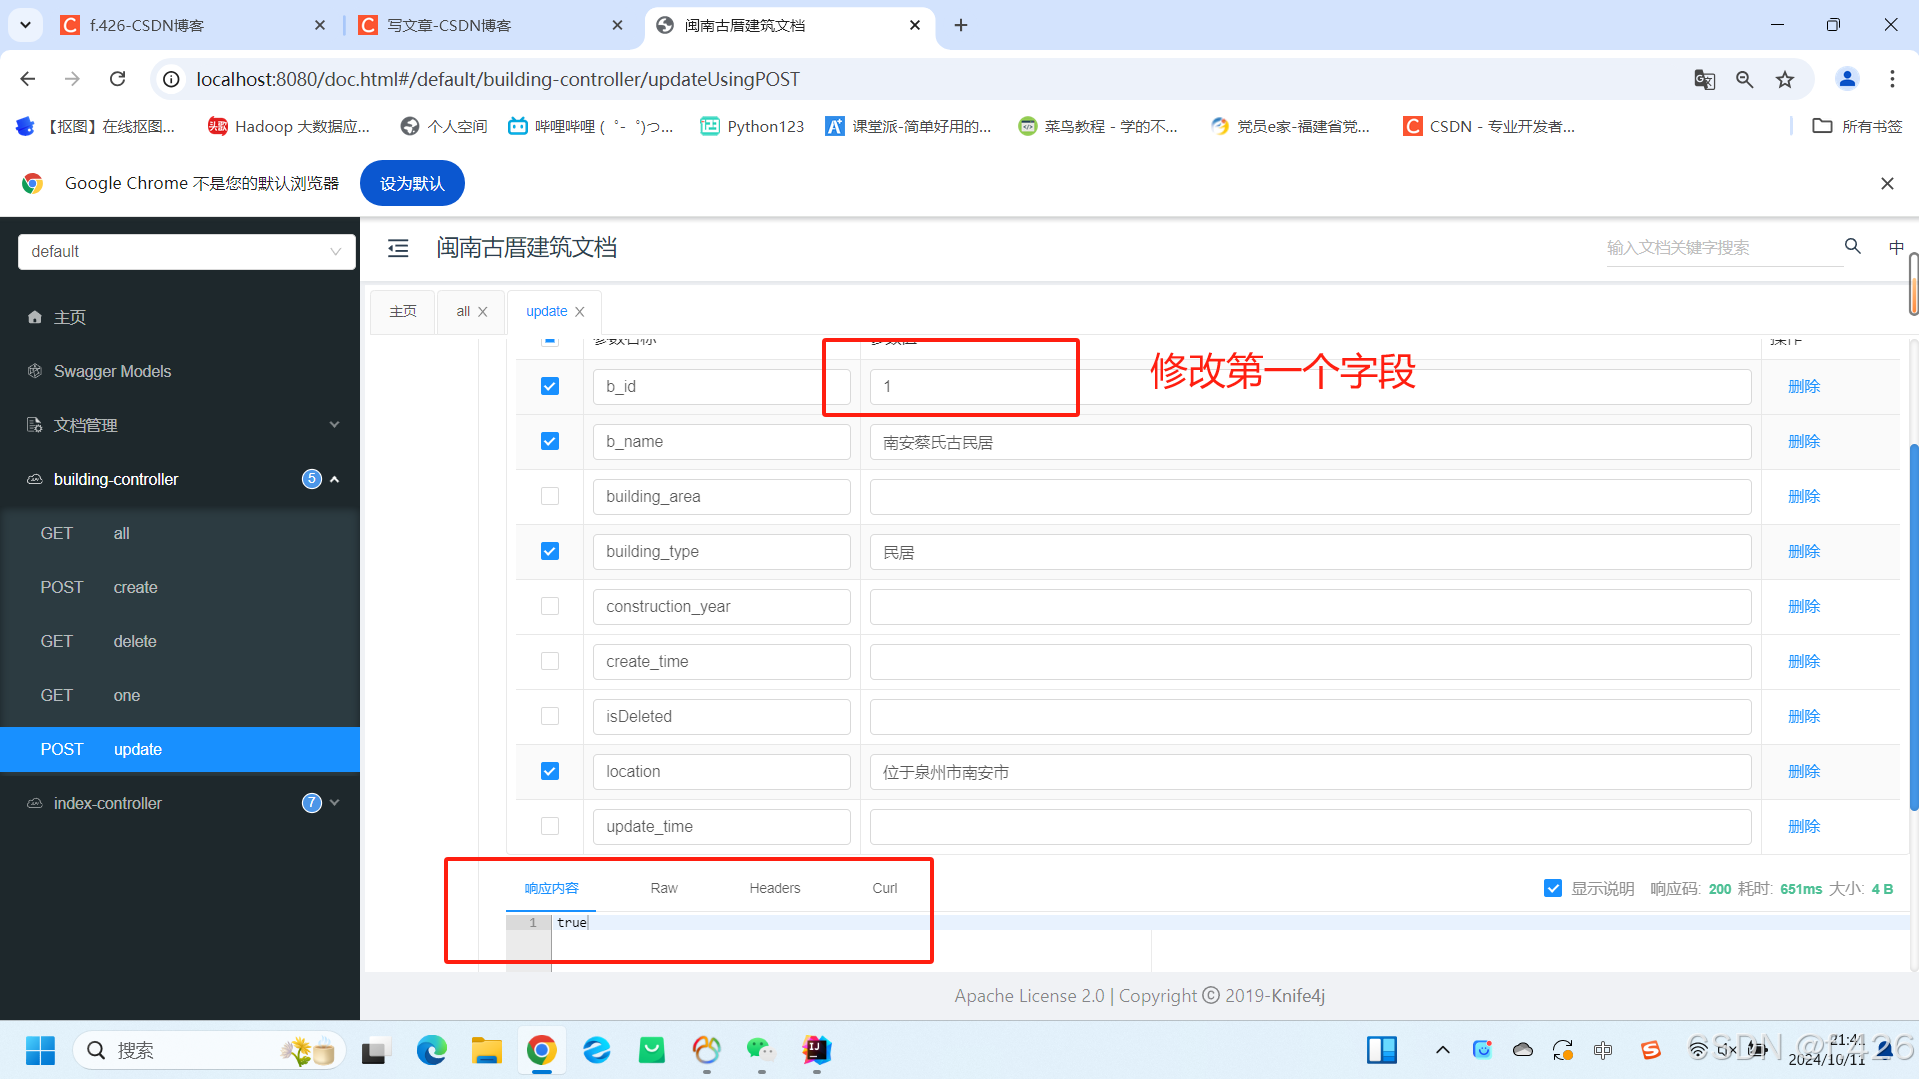Click the document search magnifier icon
Image resolution: width=1919 pixels, height=1079 pixels.
pos(1853,246)
